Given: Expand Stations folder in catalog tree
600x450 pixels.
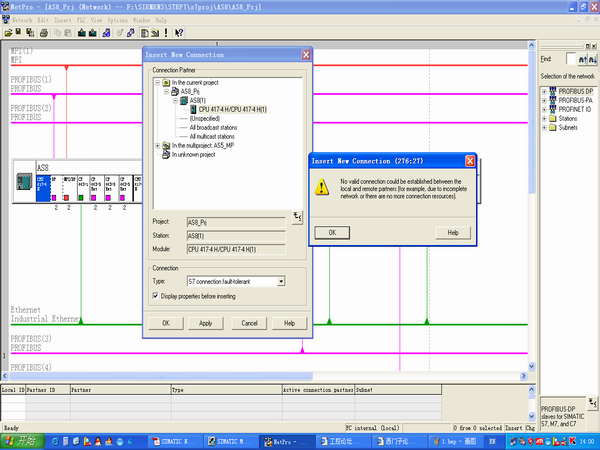Looking at the screenshot, I should coord(544,119).
